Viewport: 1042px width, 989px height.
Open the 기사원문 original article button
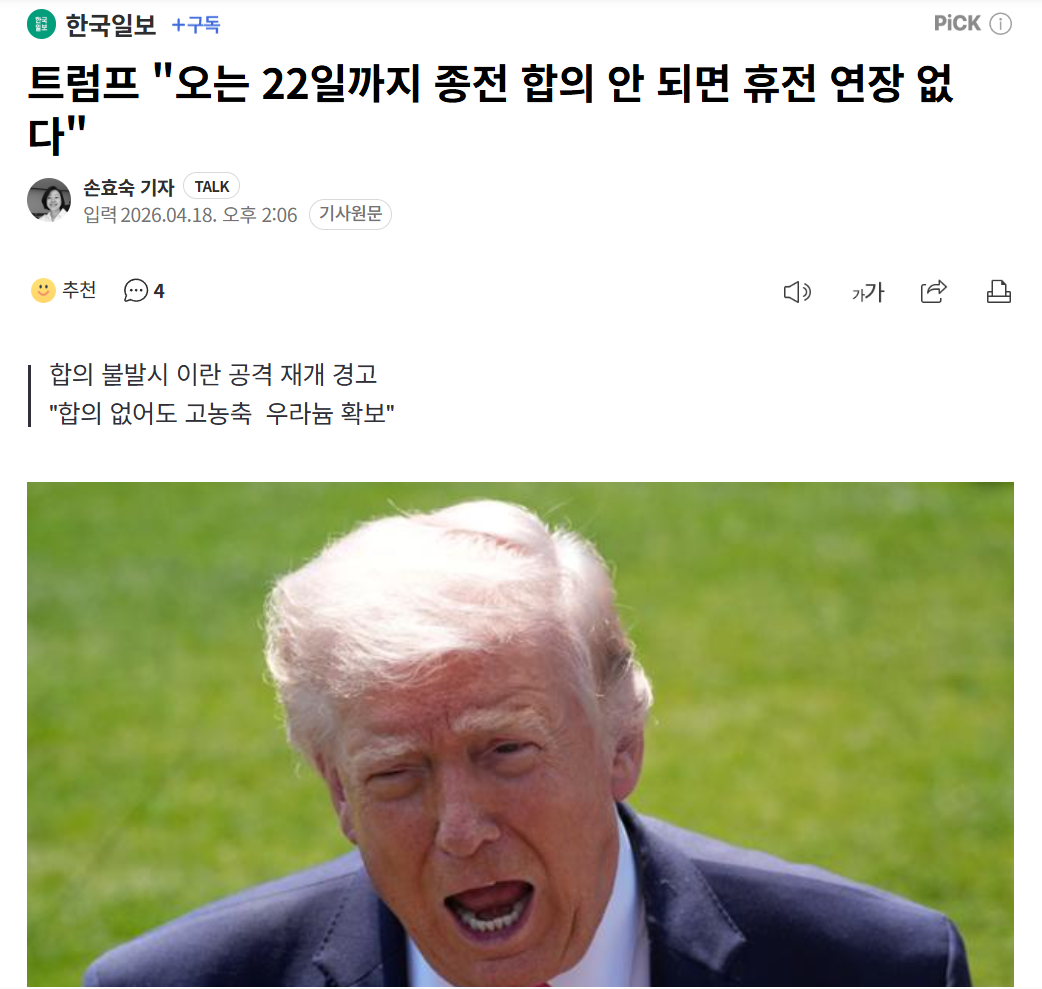coord(350,214)
